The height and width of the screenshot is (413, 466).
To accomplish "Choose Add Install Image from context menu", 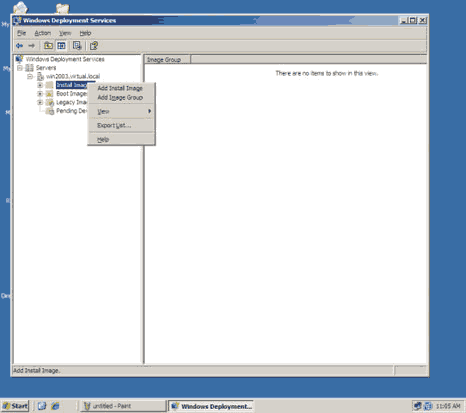I will [x=121, y=88].
